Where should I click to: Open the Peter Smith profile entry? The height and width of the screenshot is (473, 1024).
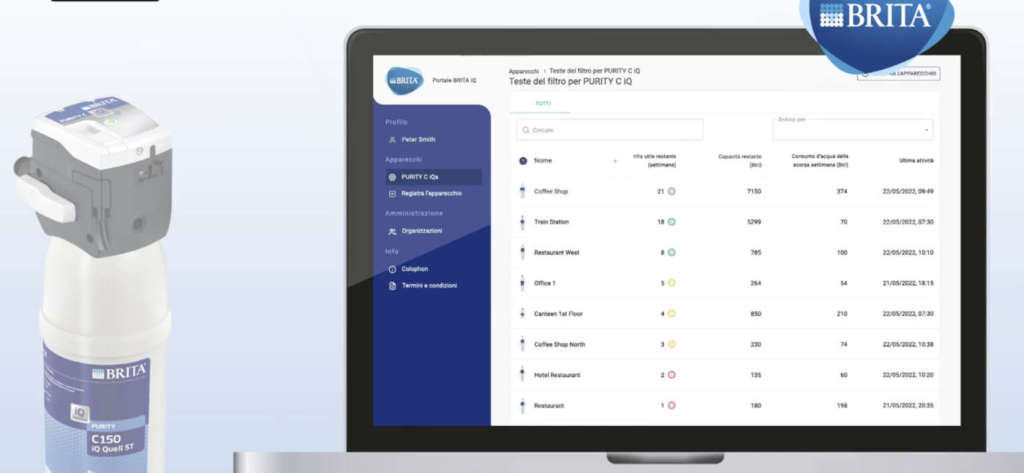click(411, 140)
